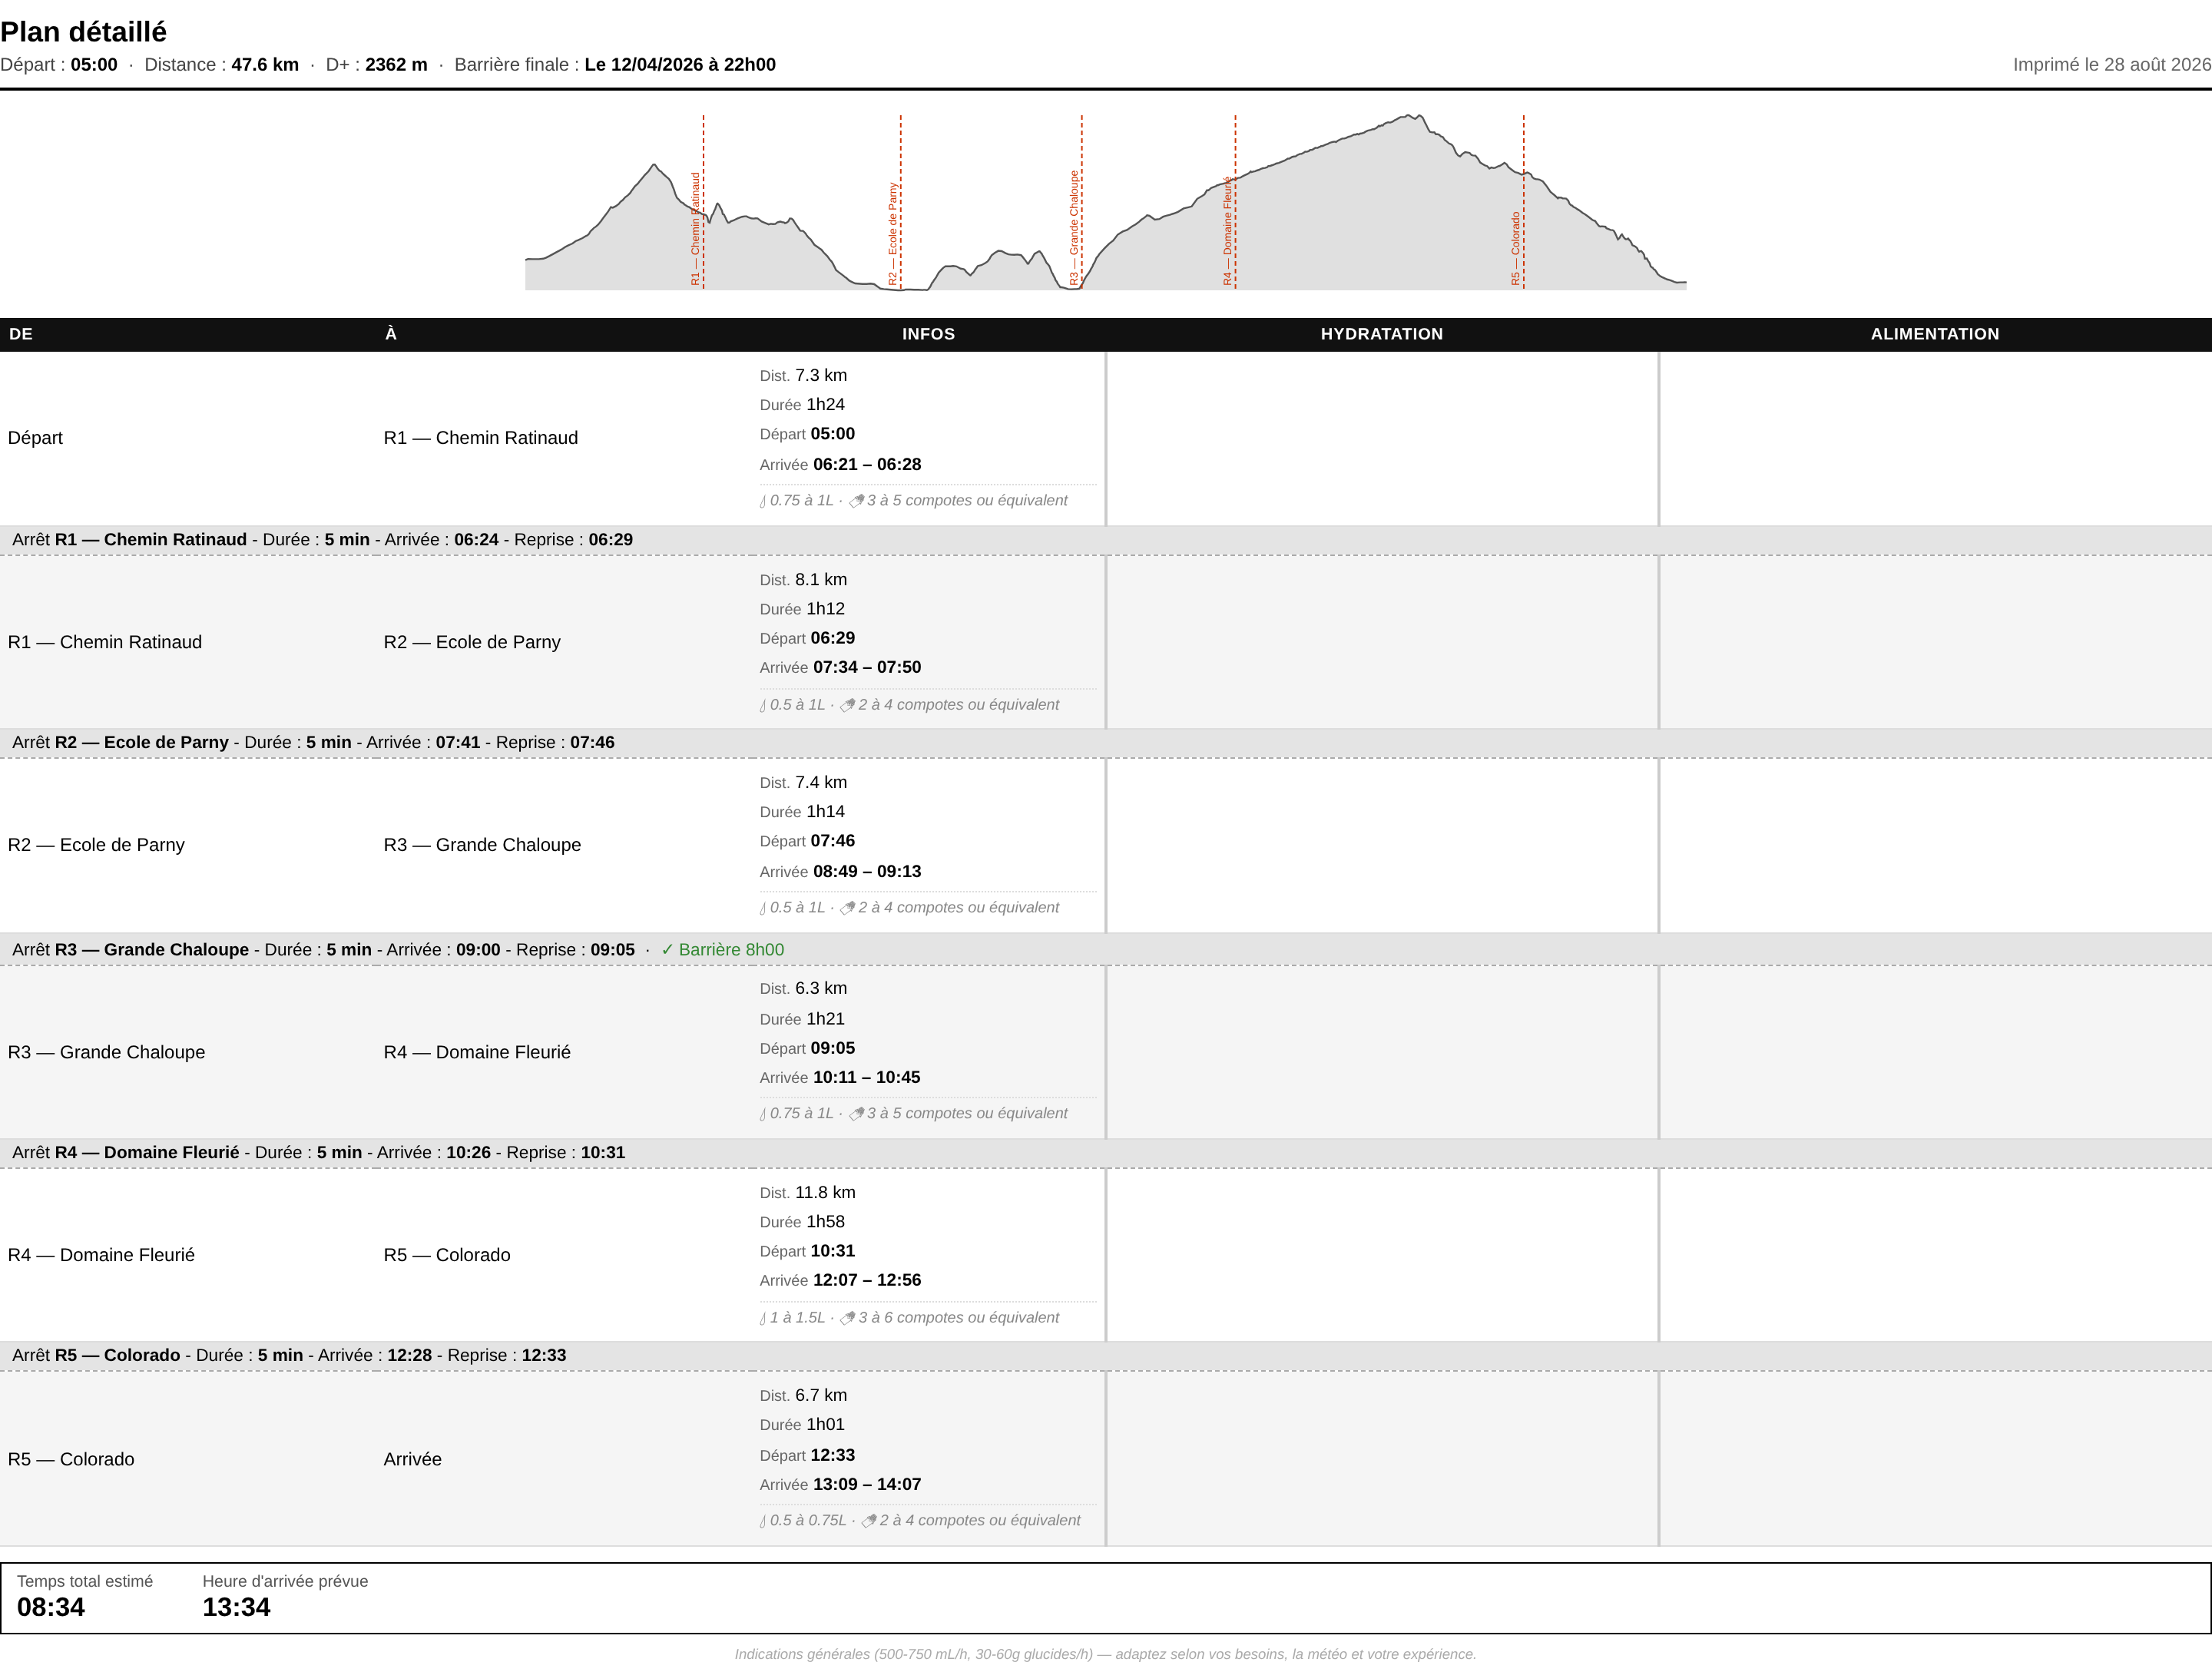Click the 'Arrivée 08:49 – 09:13' range
Screen dimensions: 2212x1662
[x=840, y=872]
